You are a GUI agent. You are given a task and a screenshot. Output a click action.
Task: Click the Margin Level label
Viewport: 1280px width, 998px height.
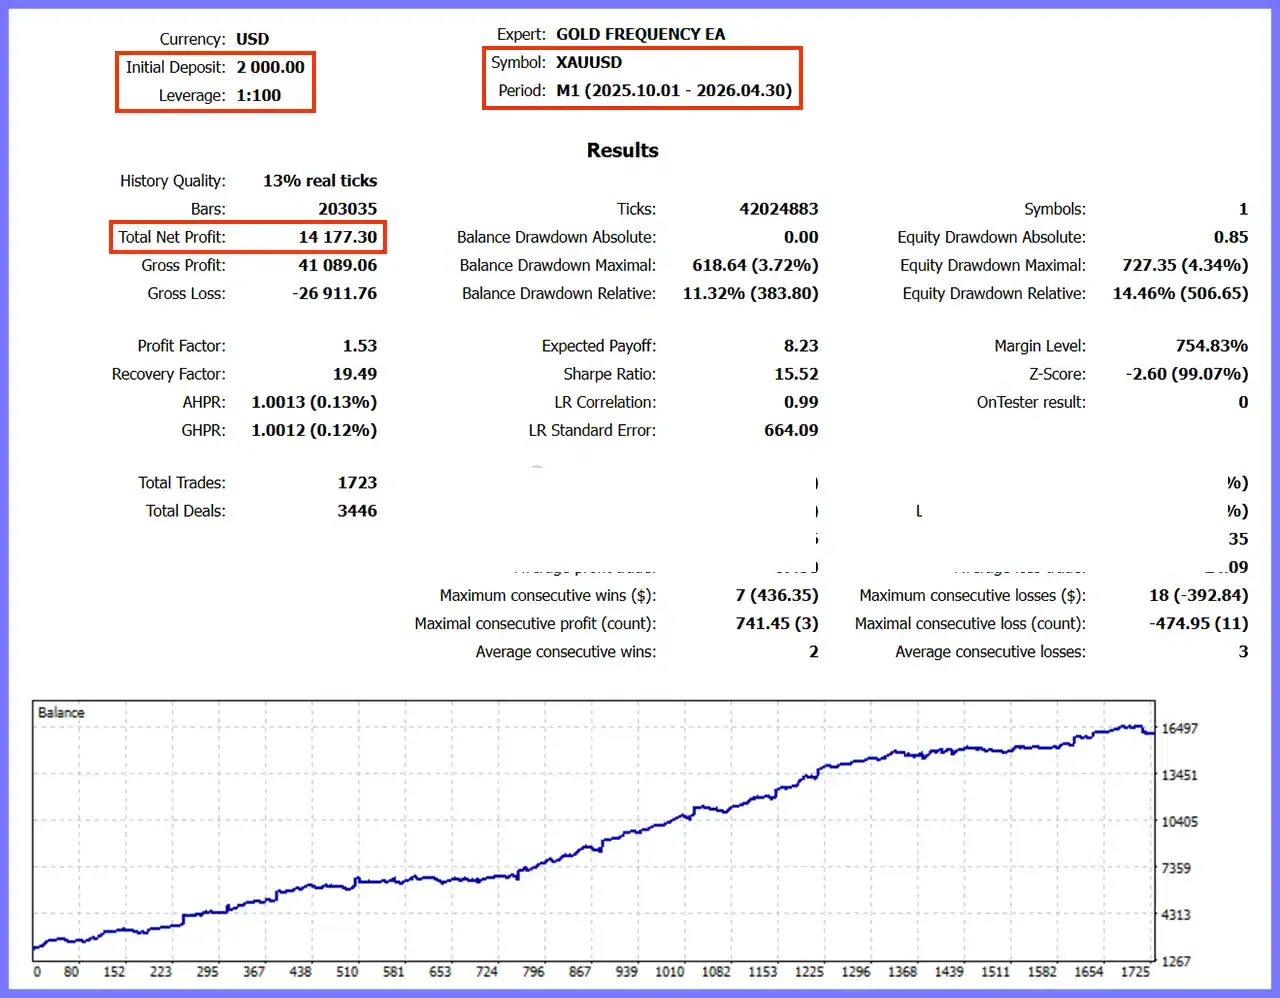point(1040,346)
